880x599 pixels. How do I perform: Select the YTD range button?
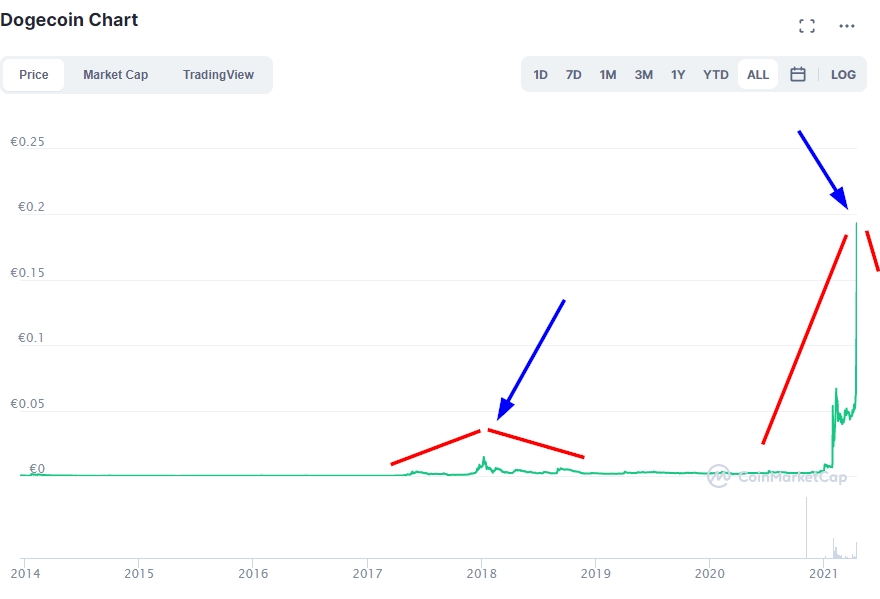tap(716, 75)
